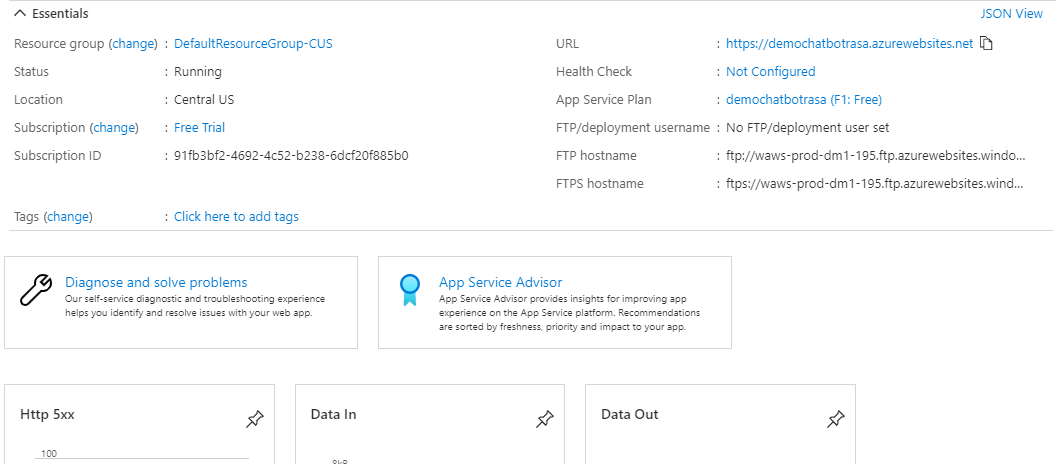This screenshot has height=464, width=1056.
Task: Pin the Http 5xx chart
Action: pyautogui.click(x=254, y=420)
